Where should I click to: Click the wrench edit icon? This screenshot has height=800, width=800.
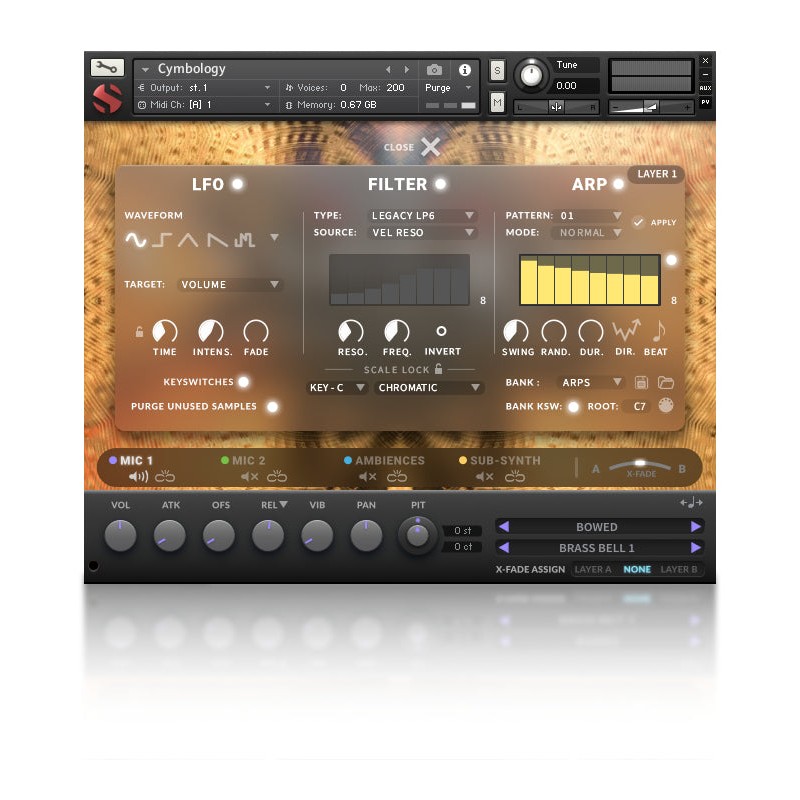[107, 68]
